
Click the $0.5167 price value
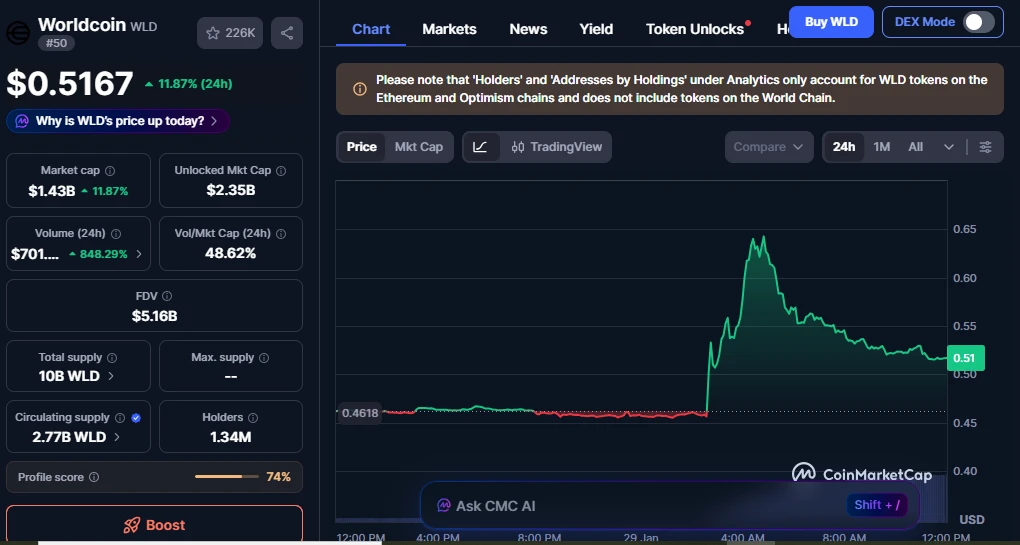click(70, 84)
